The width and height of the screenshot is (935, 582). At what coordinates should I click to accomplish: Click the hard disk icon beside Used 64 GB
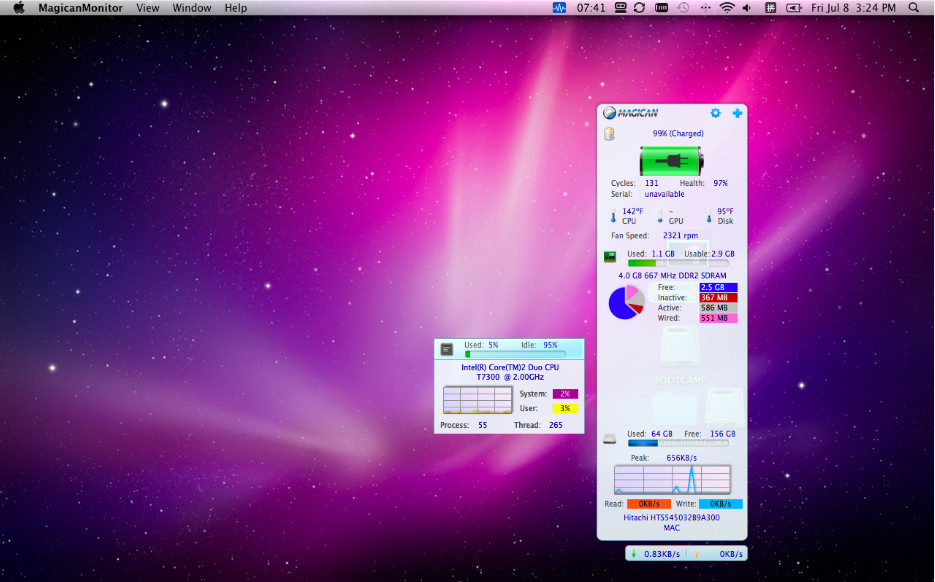tap(609, 439)
